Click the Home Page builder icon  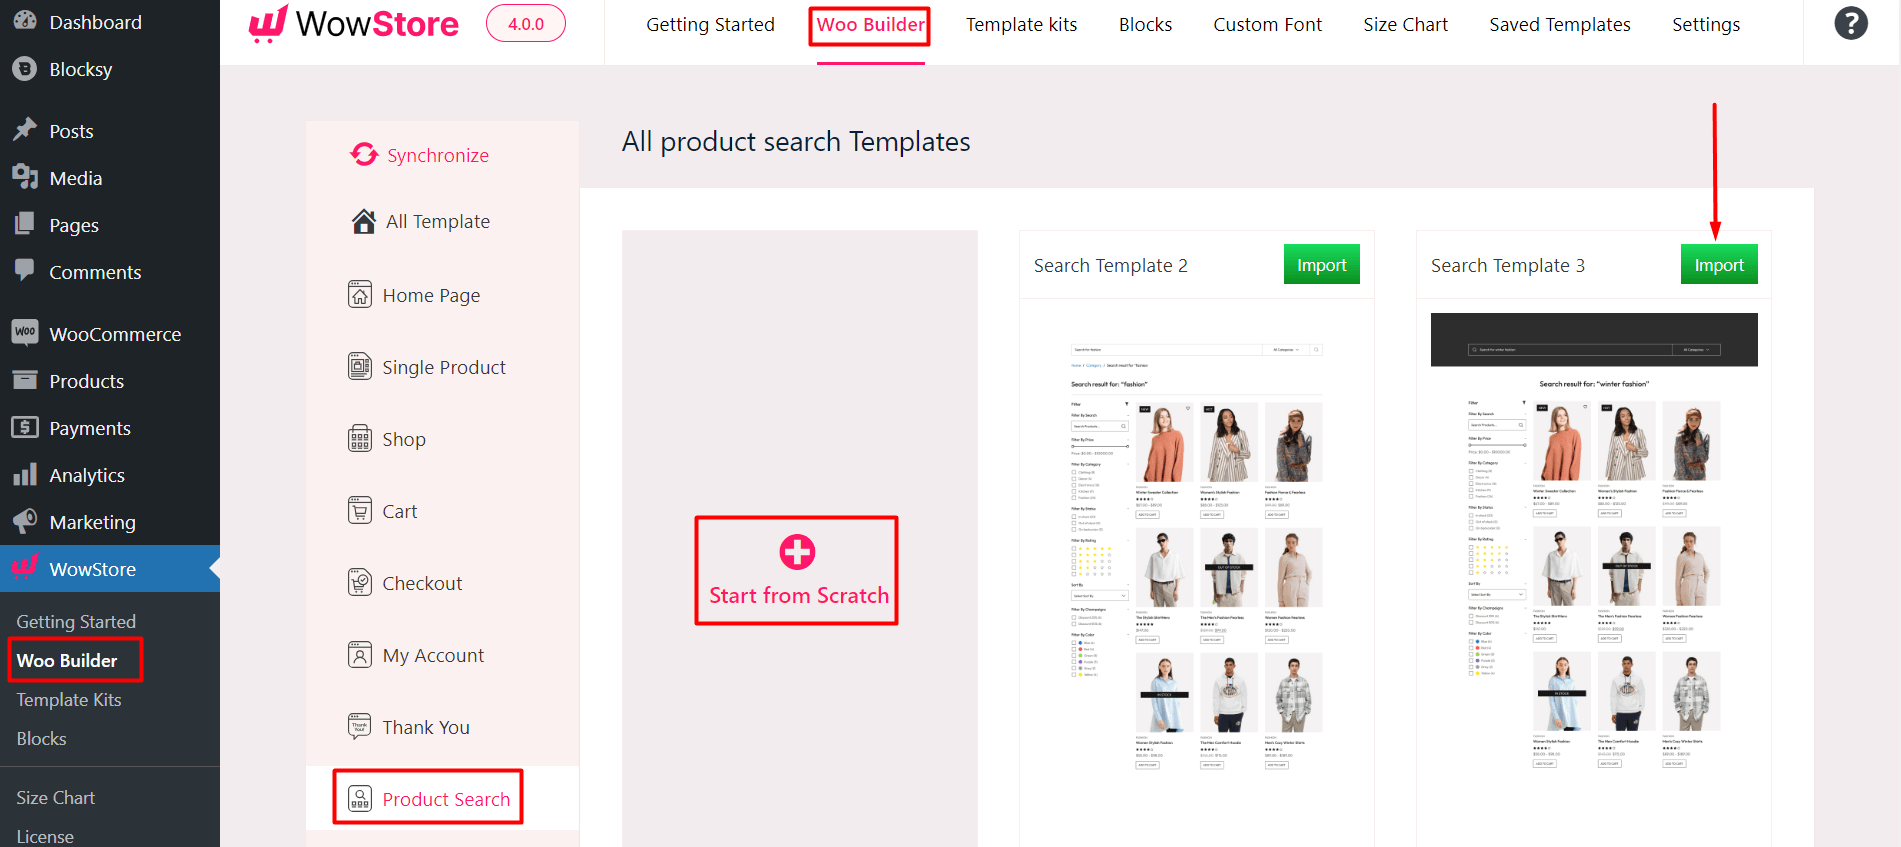click(x=360, y=295)
